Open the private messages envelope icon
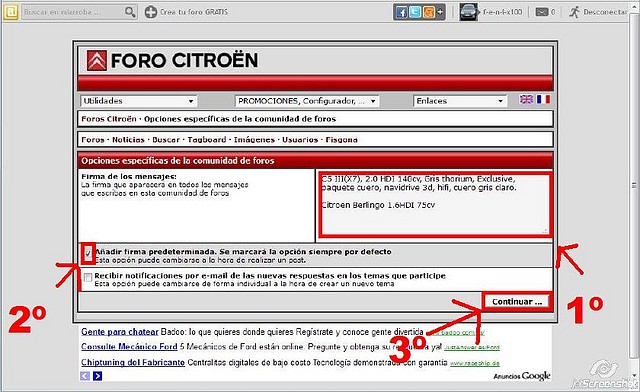The height and width of the screenshot is (392, 640). [x=542, y=12]
